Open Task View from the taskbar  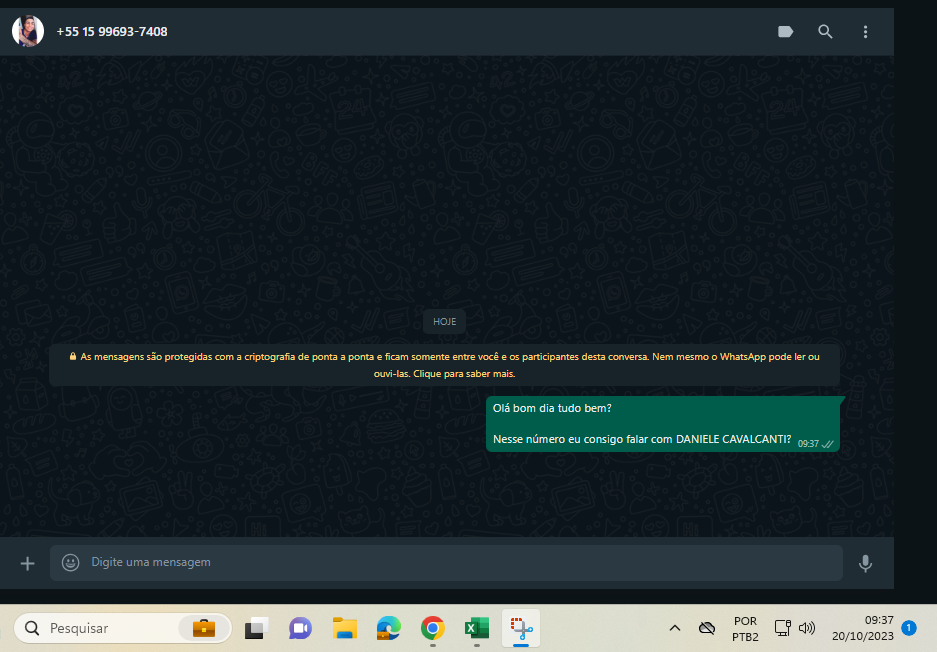click(257, 628)
